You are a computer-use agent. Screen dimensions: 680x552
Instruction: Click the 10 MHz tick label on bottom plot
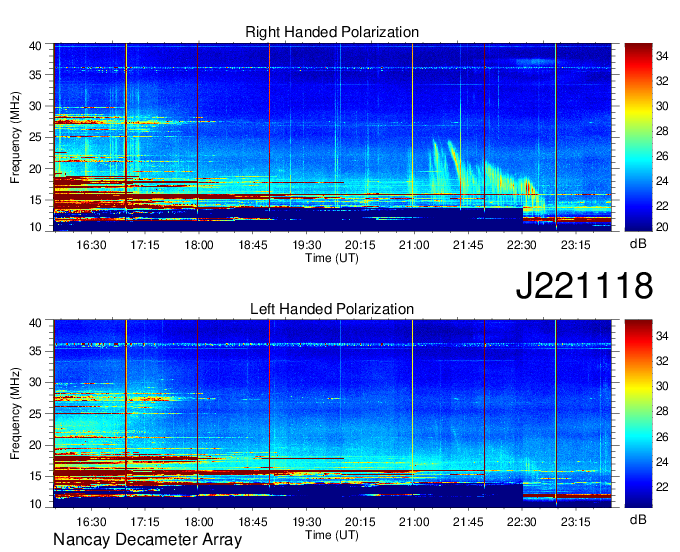(36, 504)
